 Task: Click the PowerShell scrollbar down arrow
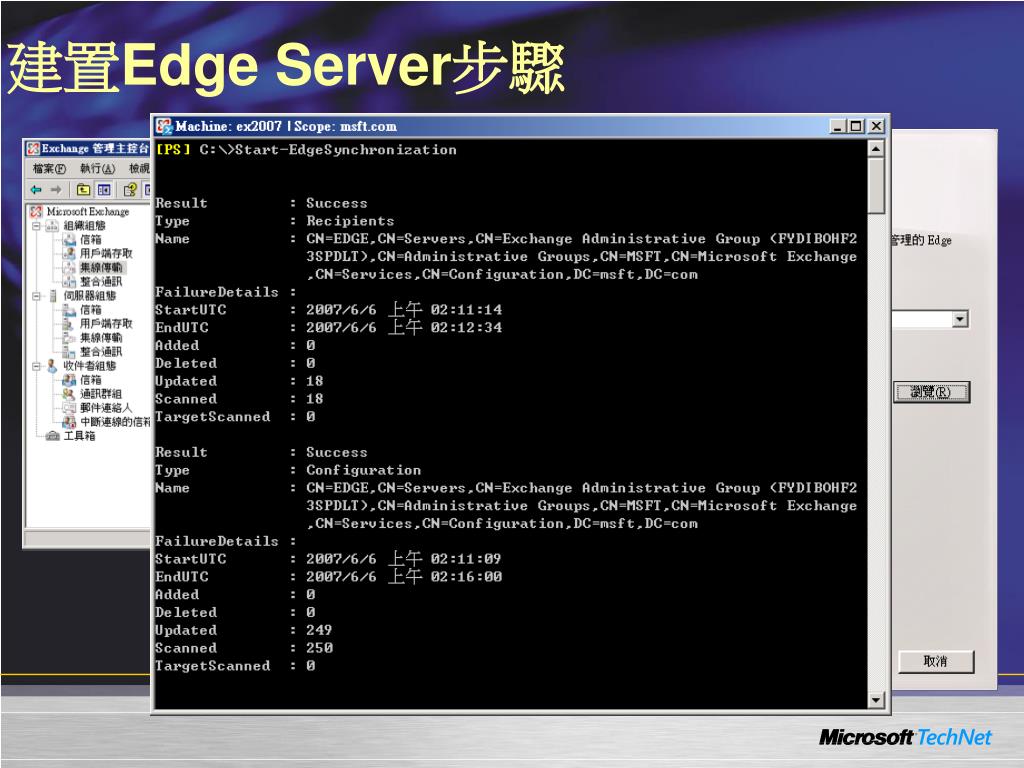pyautogui.click(x=876, y=700)
